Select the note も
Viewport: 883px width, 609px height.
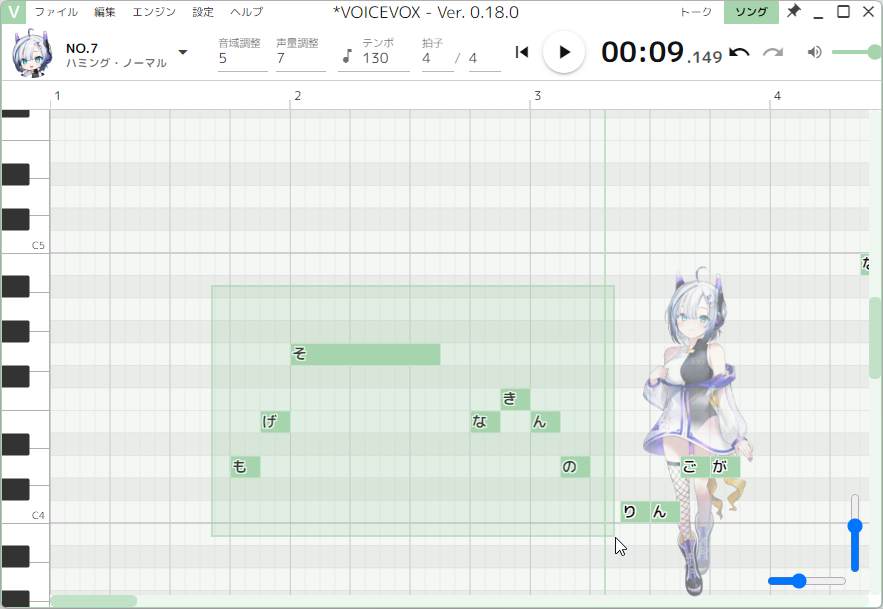(x=246, y=466)
